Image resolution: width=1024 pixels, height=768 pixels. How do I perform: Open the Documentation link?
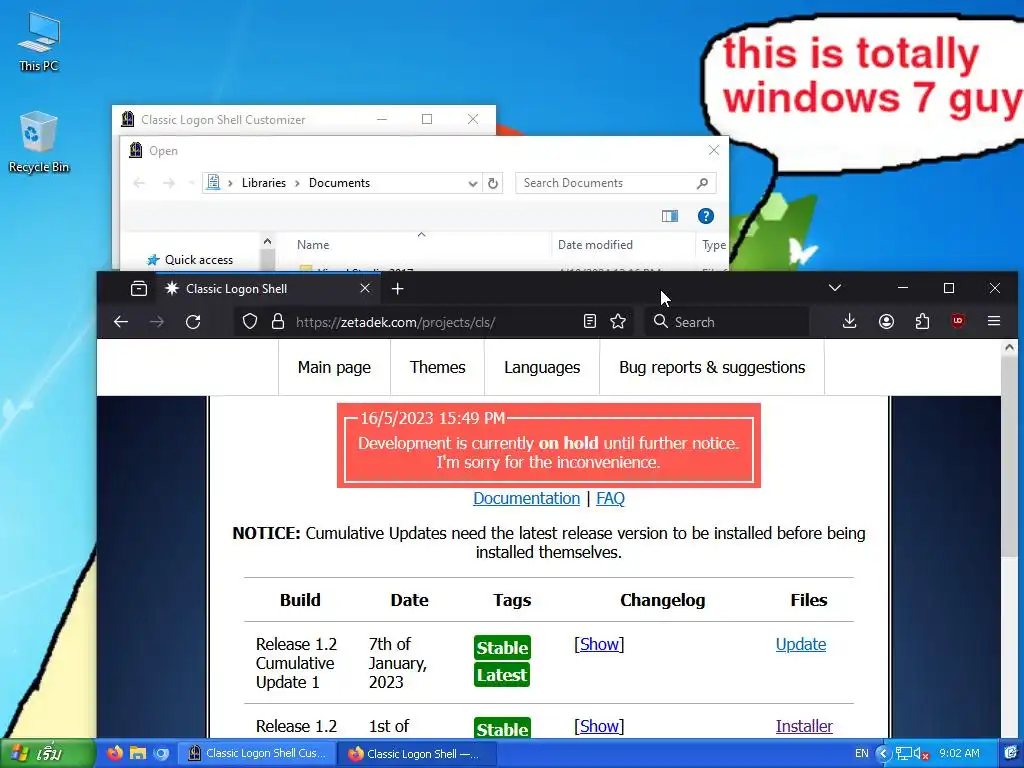coord(526,498)
